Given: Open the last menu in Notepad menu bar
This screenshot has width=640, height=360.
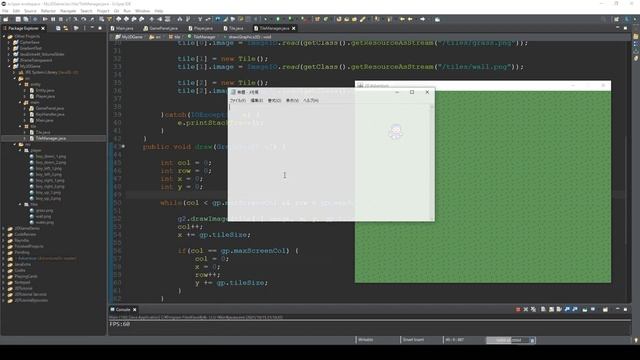Looking at the screenshot, I should [x=311, y=100].
